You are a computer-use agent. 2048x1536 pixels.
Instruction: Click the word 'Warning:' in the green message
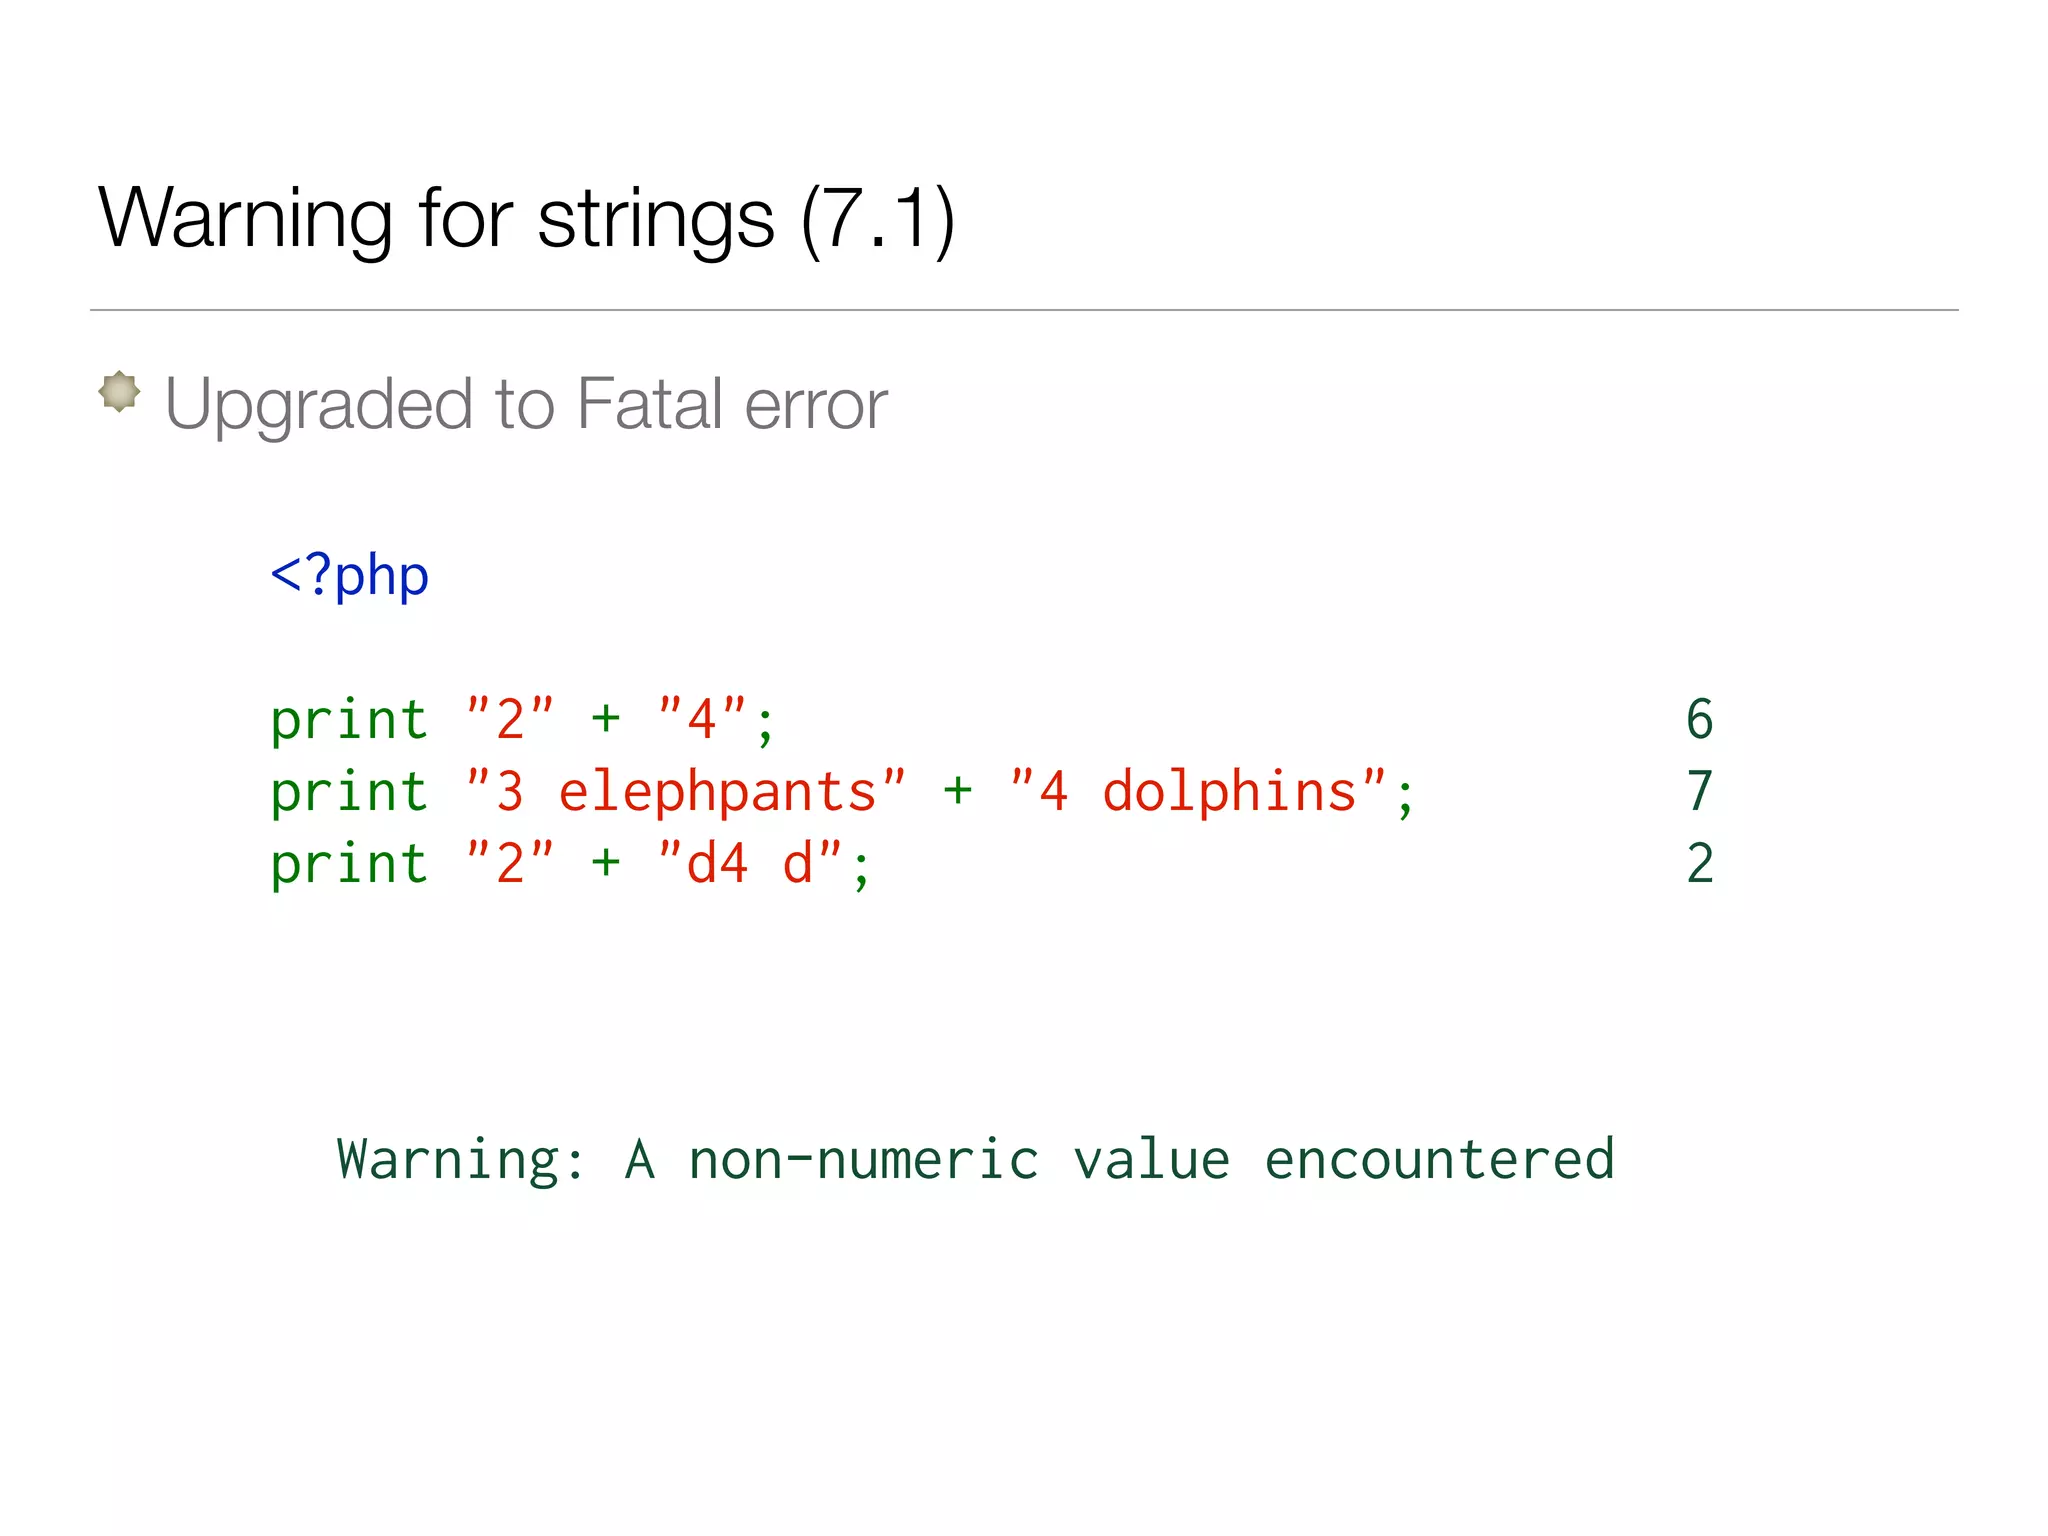461,1161
